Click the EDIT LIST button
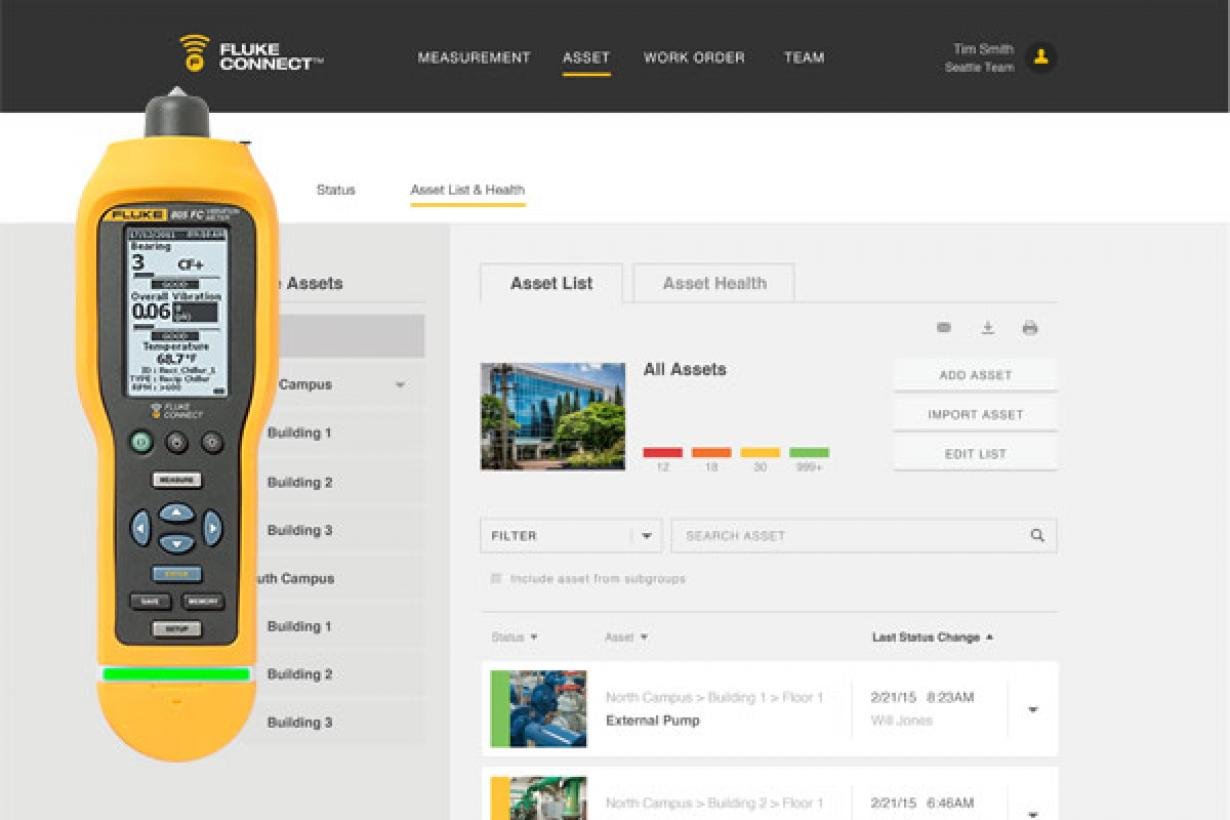Viewport: 1230px width, 820px height. (x=975, y=454)
